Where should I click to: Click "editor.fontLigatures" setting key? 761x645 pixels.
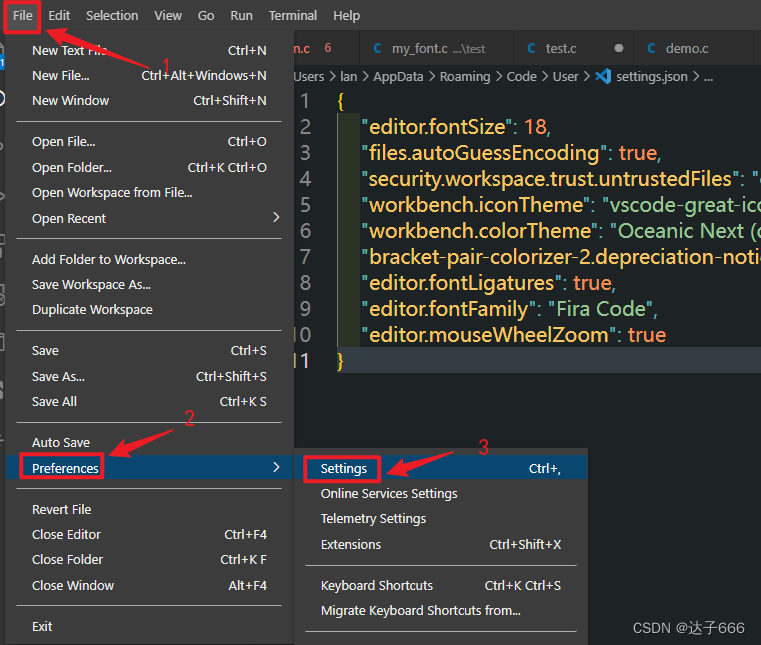tap(462, 283)
